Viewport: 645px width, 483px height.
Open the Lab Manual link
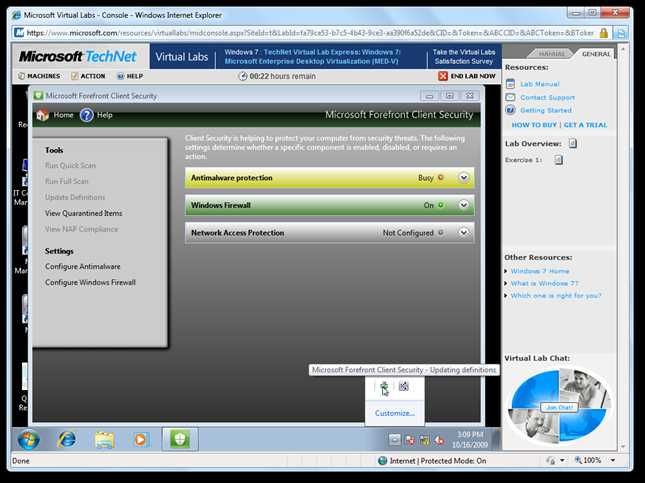pyautogui.click(x=540, y=84)
